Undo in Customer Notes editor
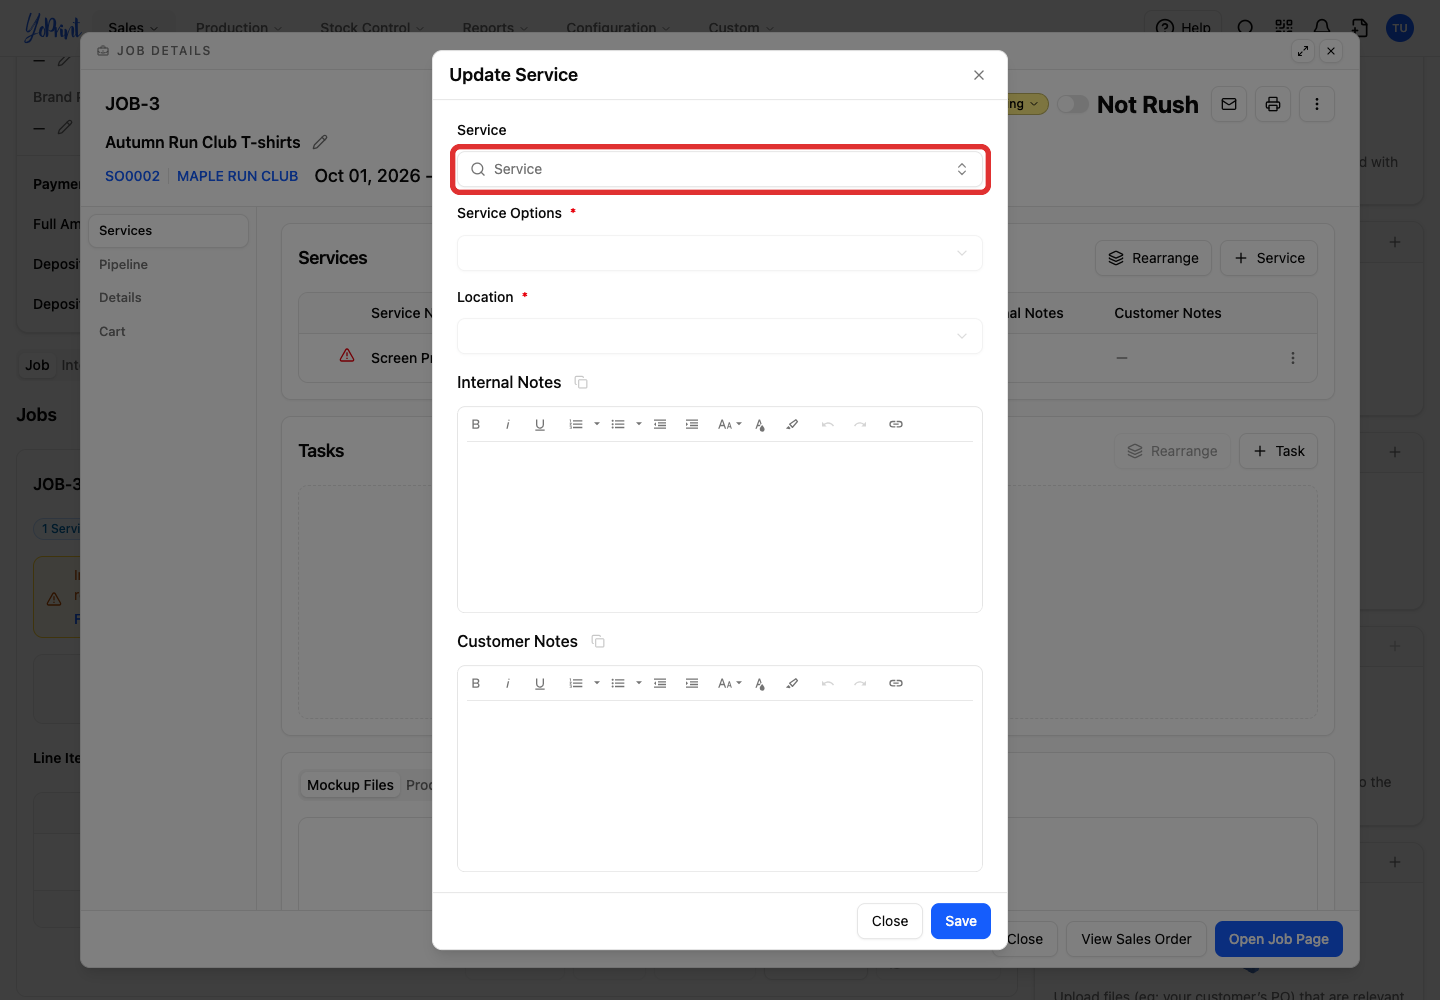The width and height of the screenshot is (1440, 1000). pos(828,683)
